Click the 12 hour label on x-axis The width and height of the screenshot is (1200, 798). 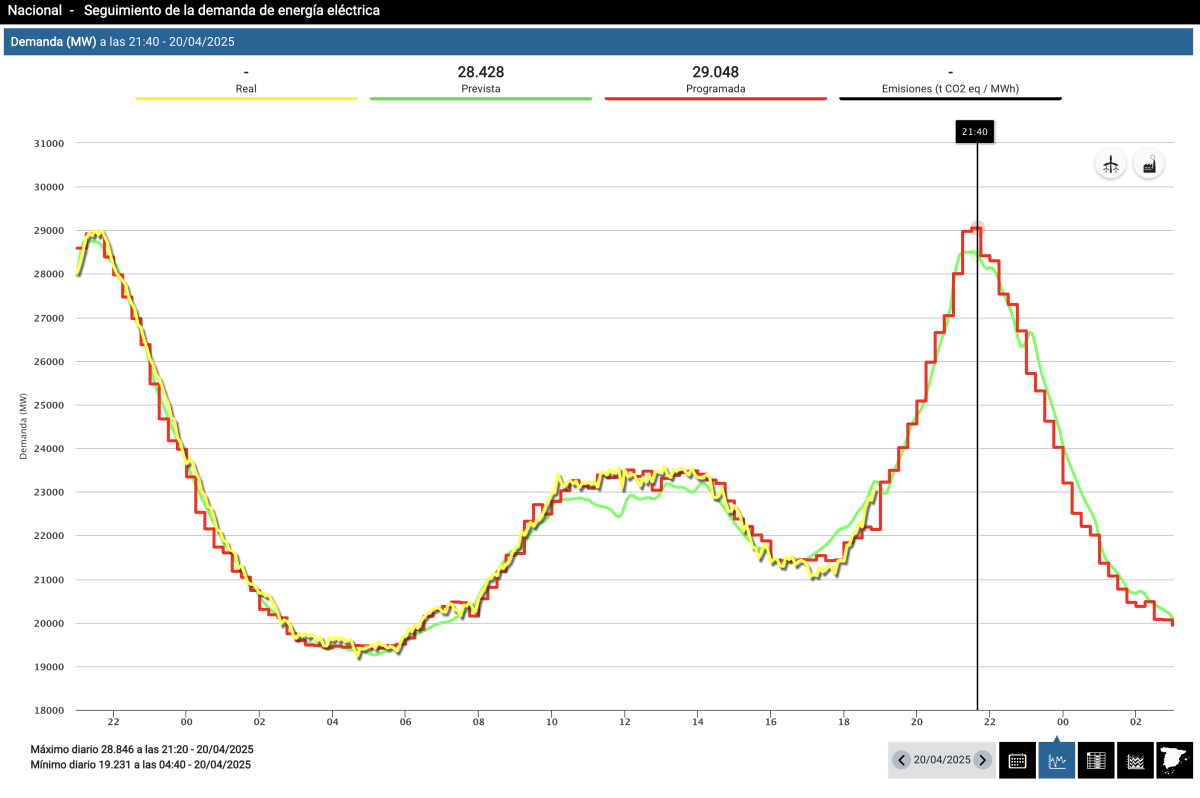(x=624, y=721)
